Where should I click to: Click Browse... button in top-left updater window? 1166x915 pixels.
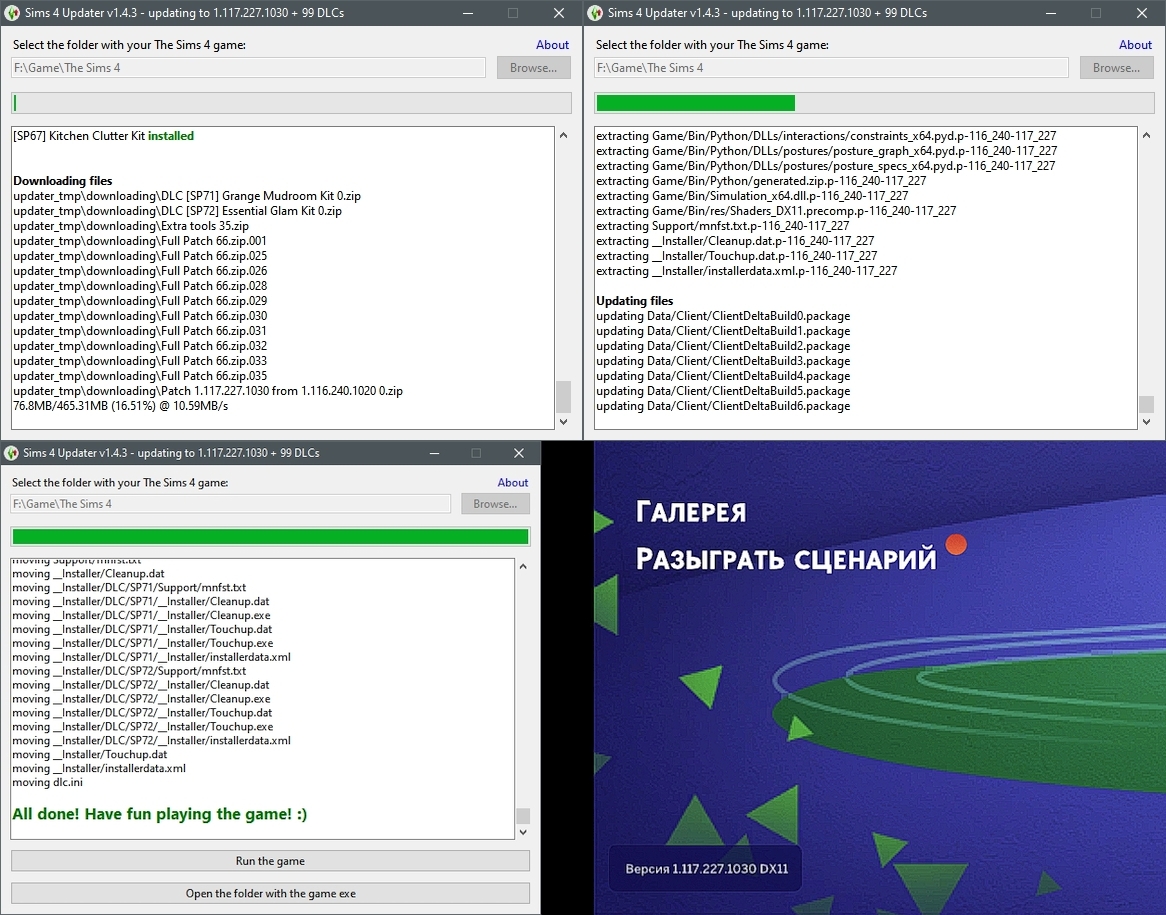(533, 68)
